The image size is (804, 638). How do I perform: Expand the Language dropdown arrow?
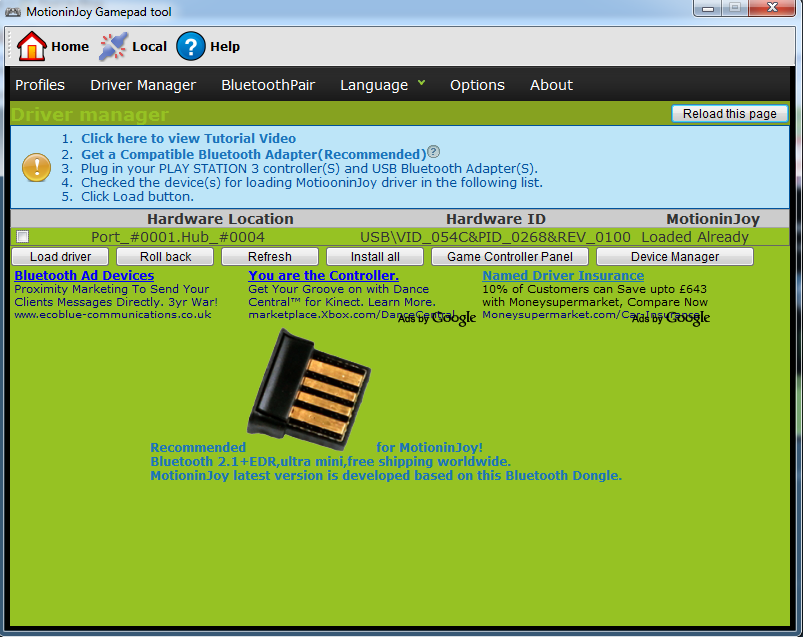point(421,83)
